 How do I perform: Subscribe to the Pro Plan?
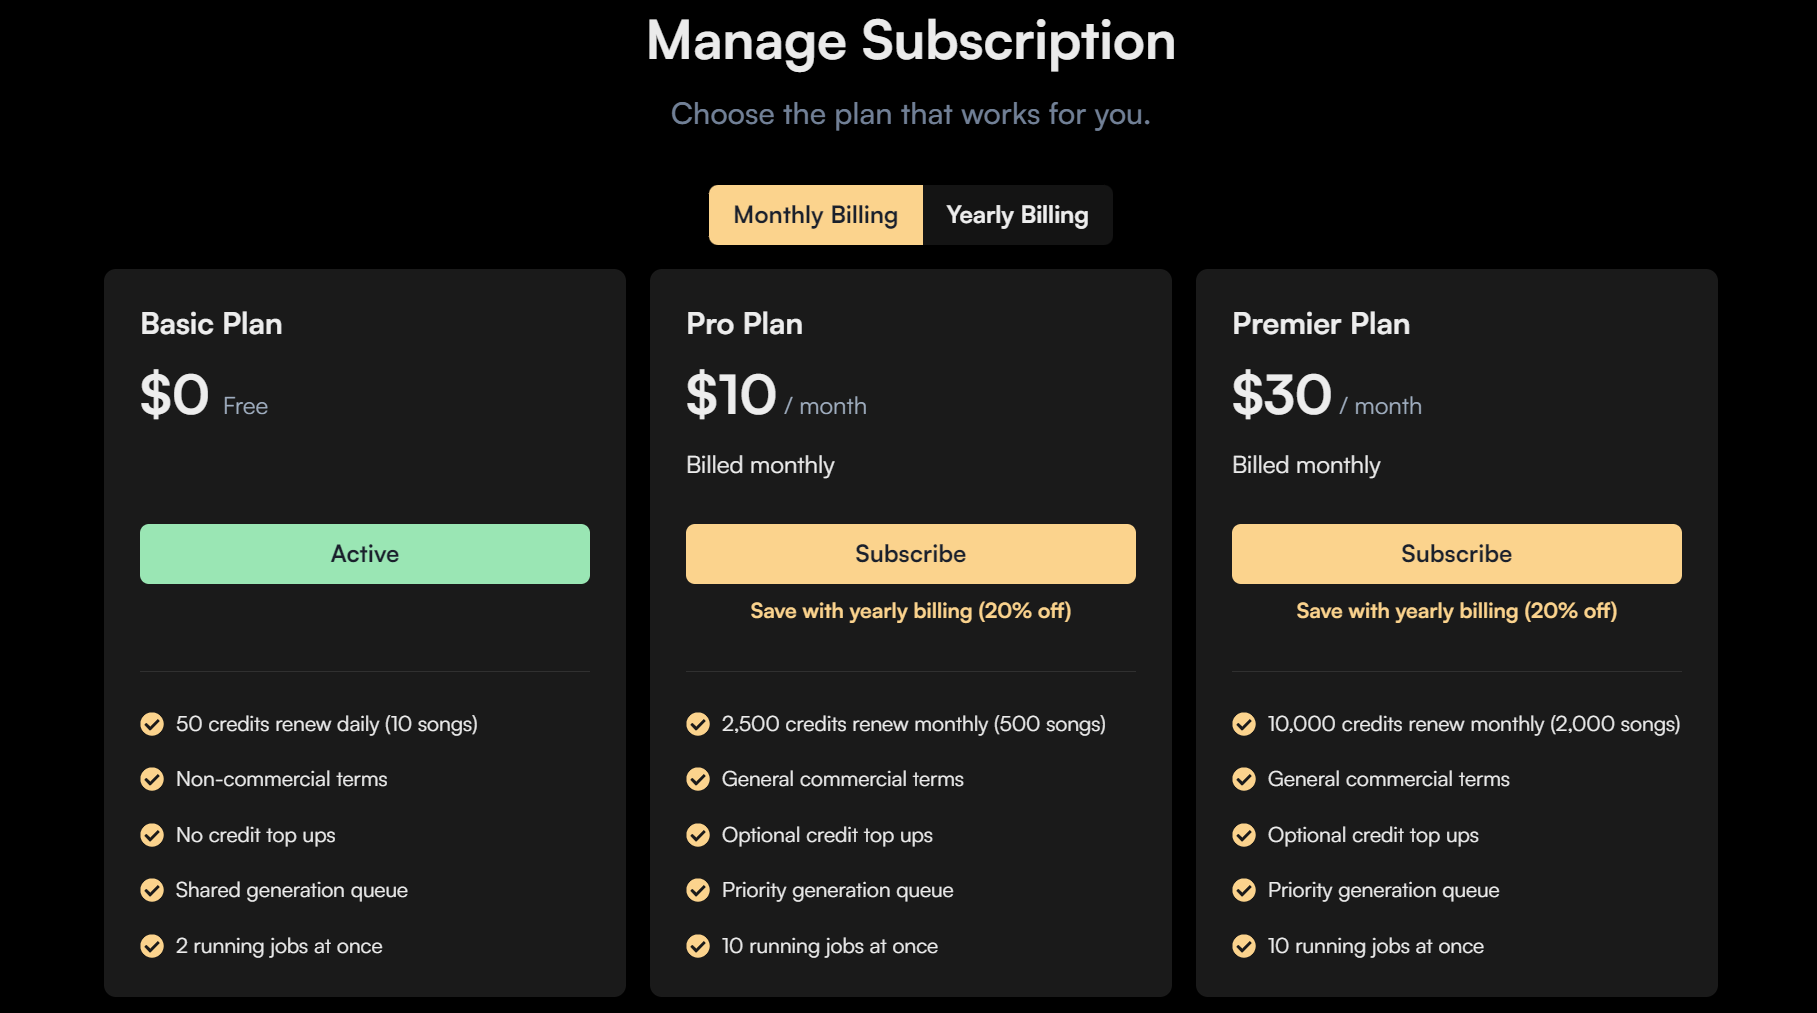click(x=911, y=554)
